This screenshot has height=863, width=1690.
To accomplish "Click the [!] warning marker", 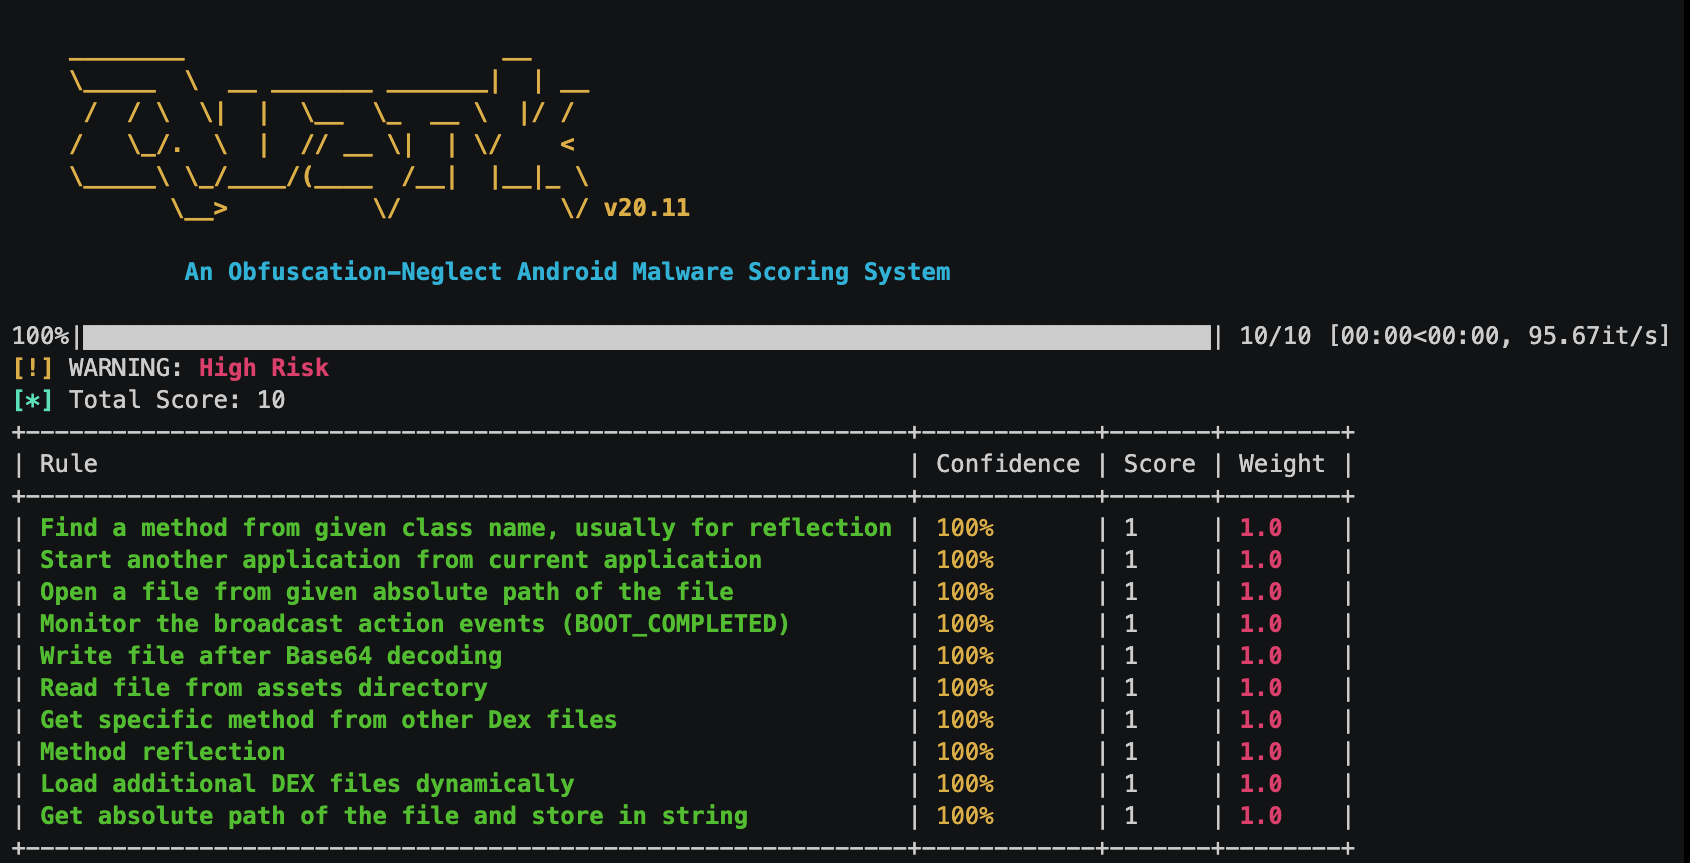I will (32, 368).
